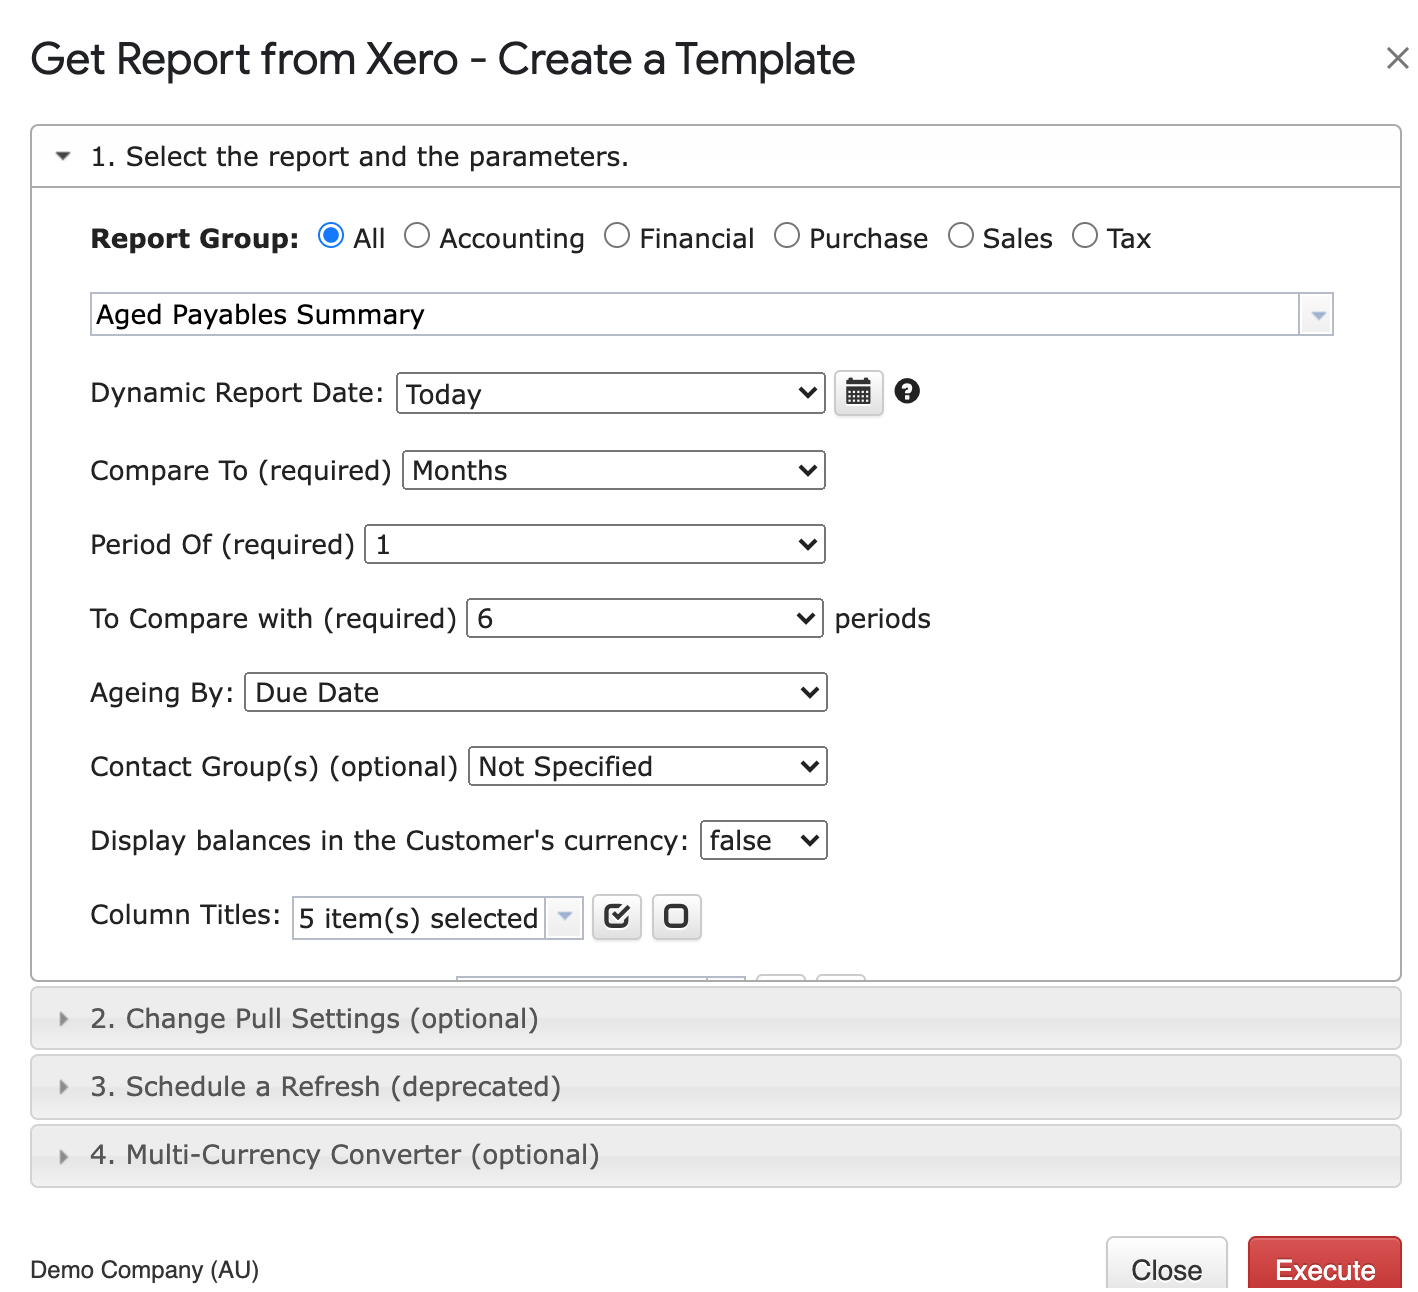Select the Accounting report group radio
The image size is (1418, 1292).
(417, 236)
